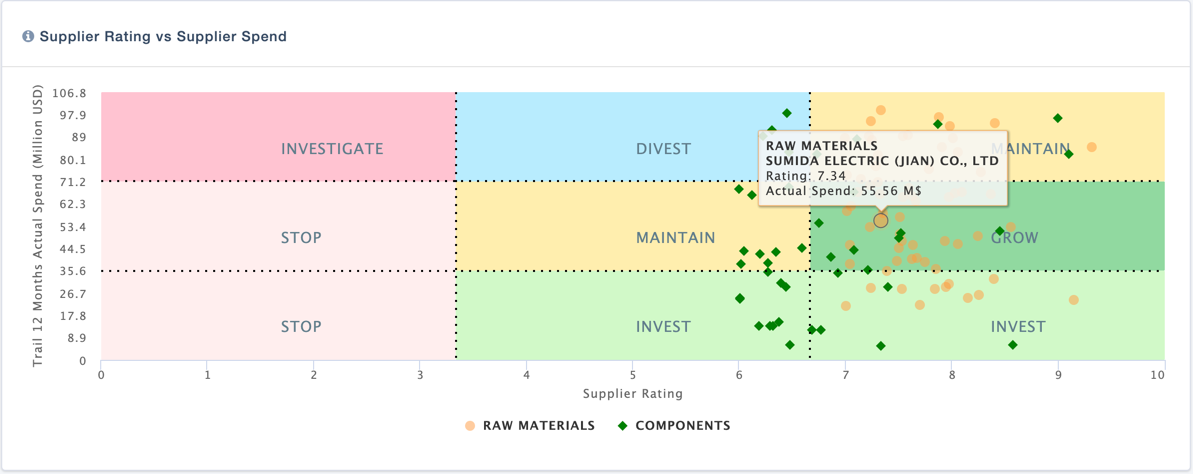The height and width of the screenshot is (474, 1193).
Task: Select the highlighted Sumida Electric data point
Action: pyautogui.click(x=880, y=220)
